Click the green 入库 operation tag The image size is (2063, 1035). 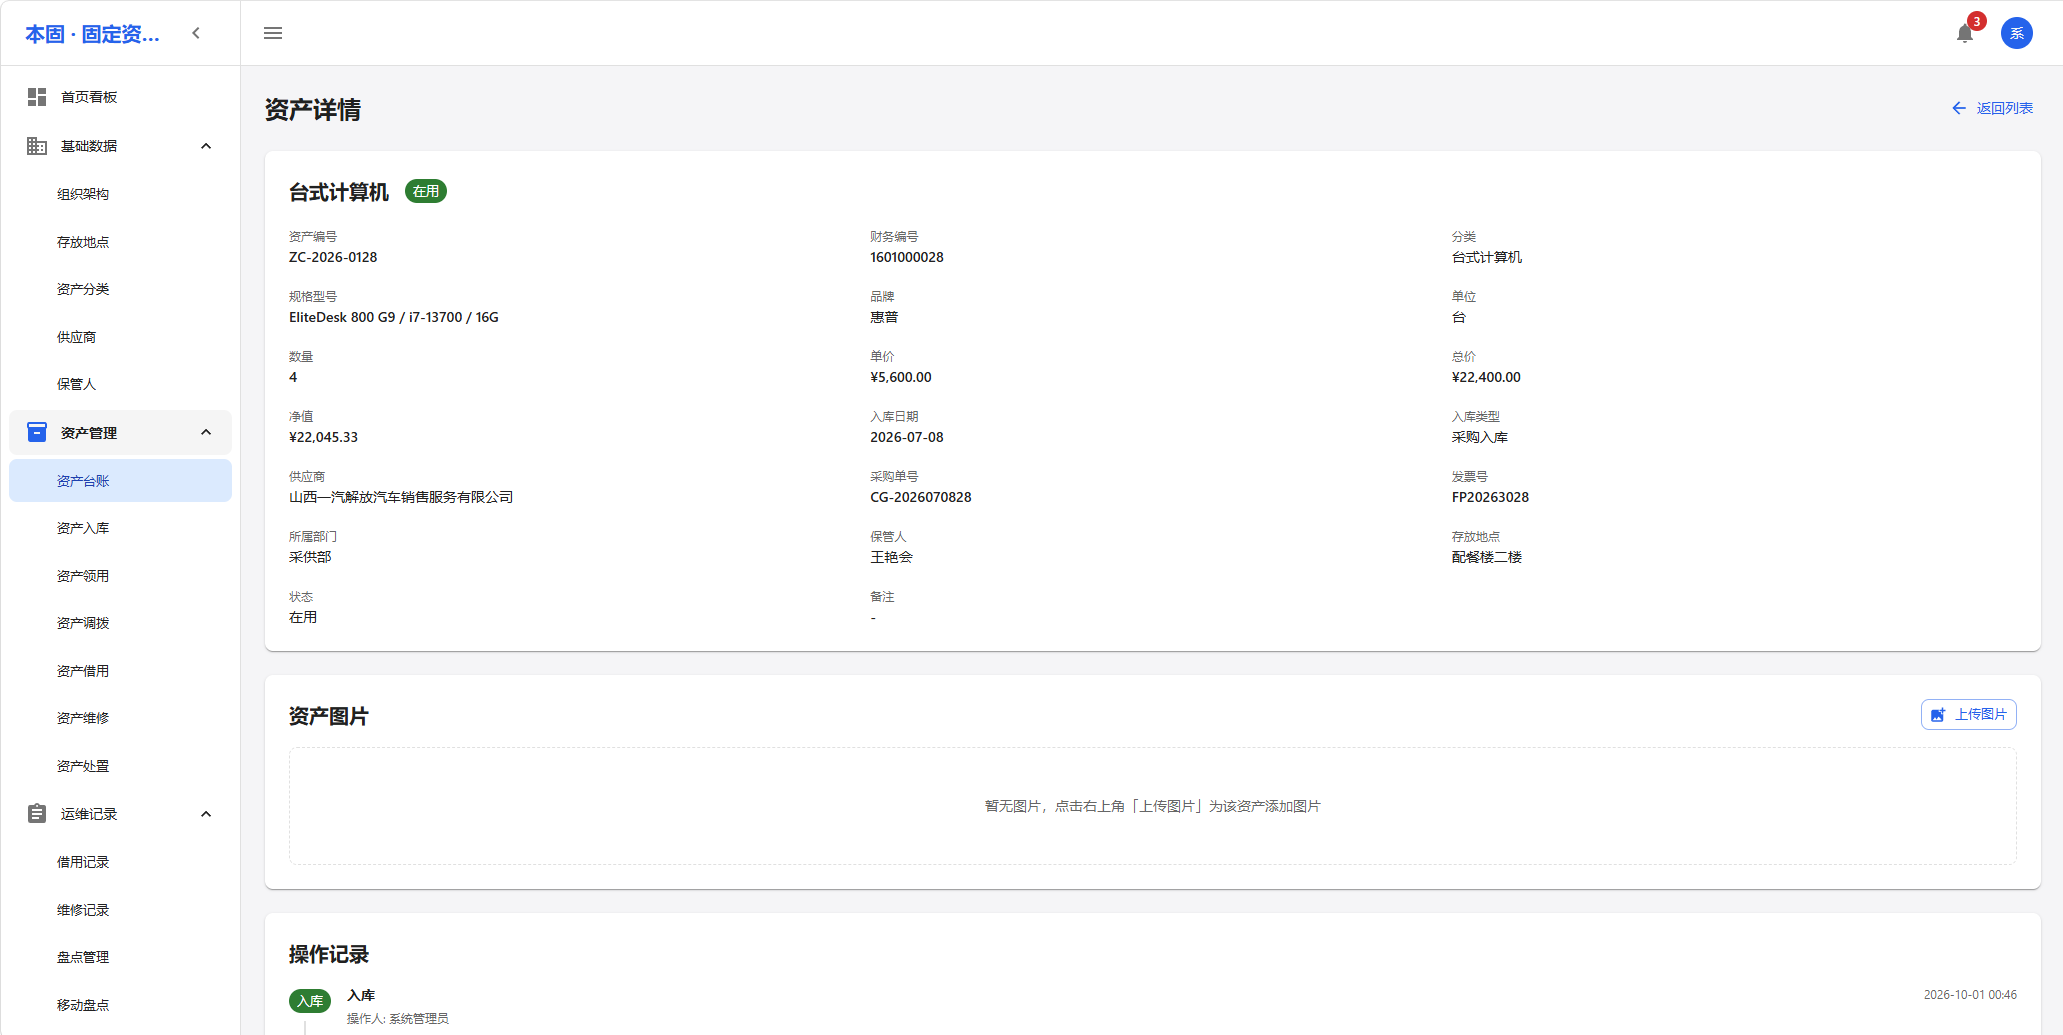point(310,1001)
